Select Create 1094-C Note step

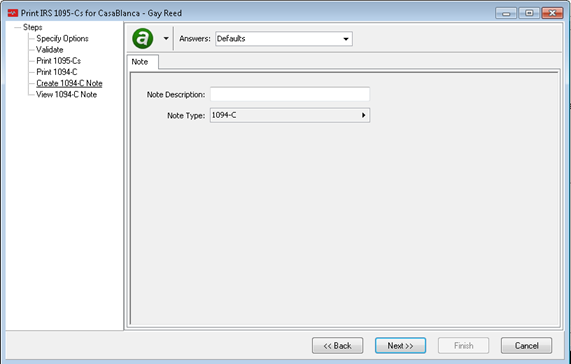click(x=69, y=83)
